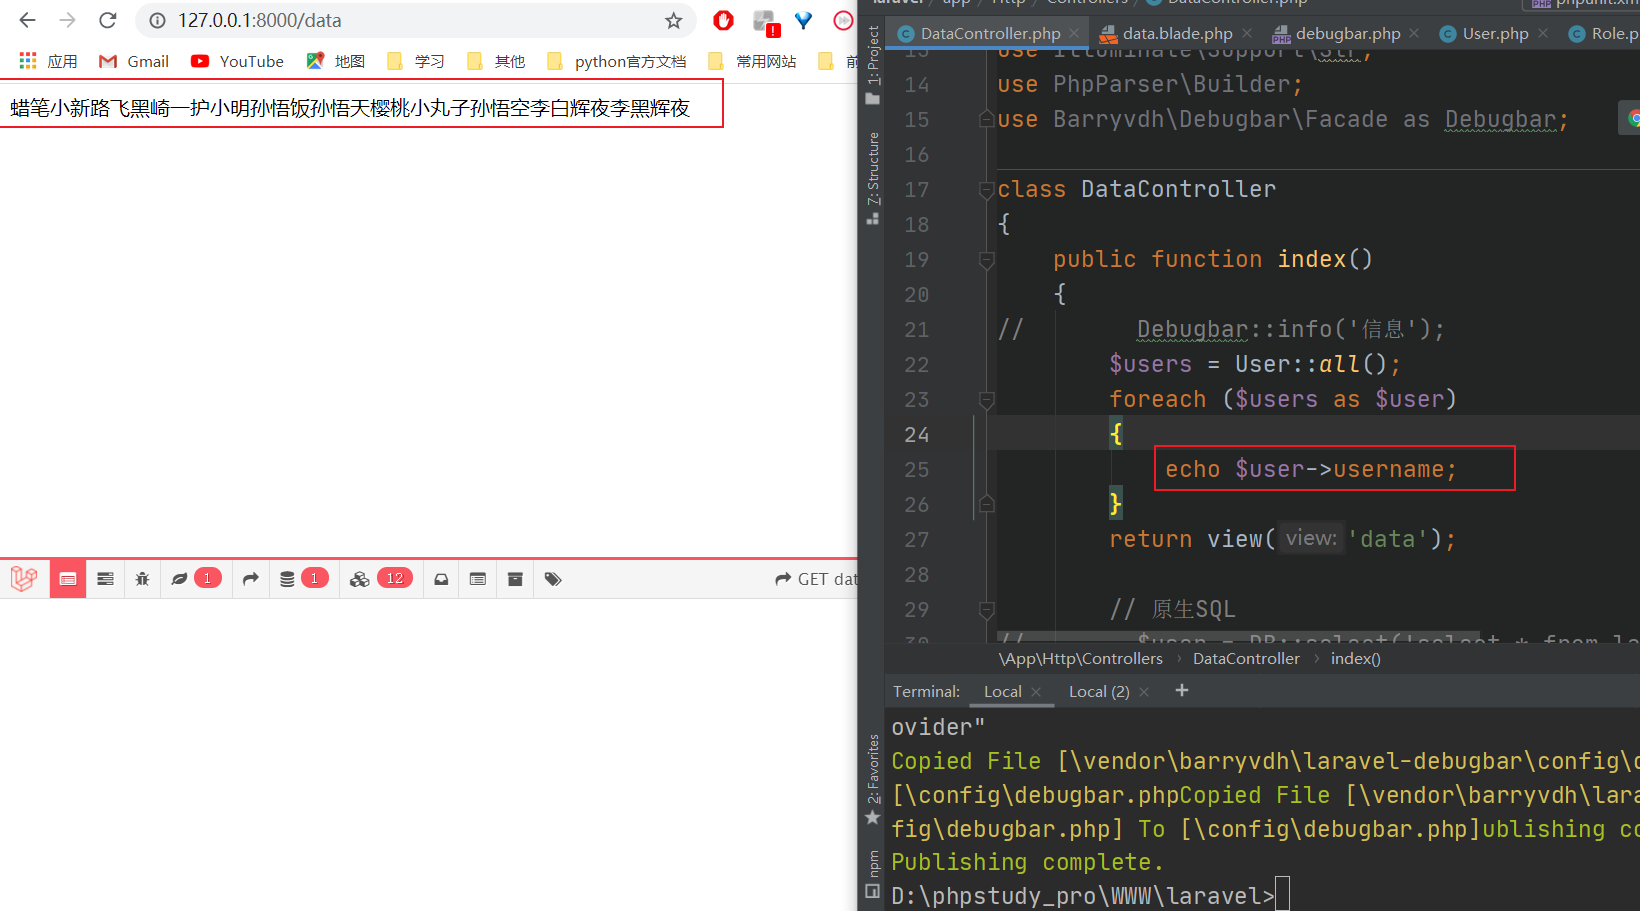Open the 其他 bookmark folder

(x=496, y=61)
